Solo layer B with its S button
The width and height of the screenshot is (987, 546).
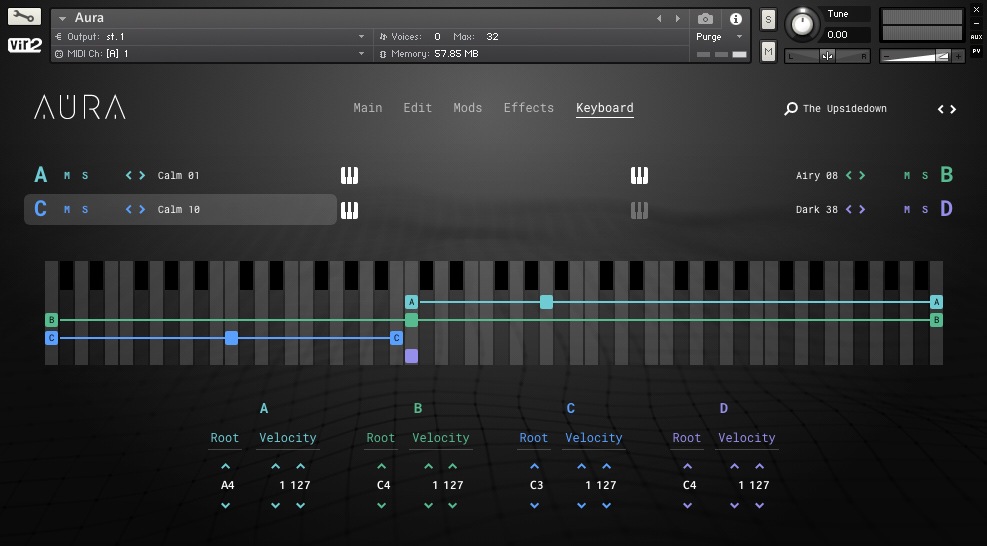click(x=925, y=176)
